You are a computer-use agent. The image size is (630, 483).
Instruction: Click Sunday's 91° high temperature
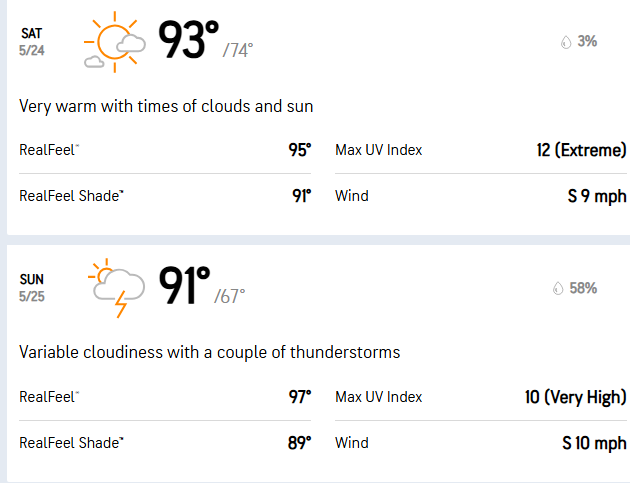point(185,287)
